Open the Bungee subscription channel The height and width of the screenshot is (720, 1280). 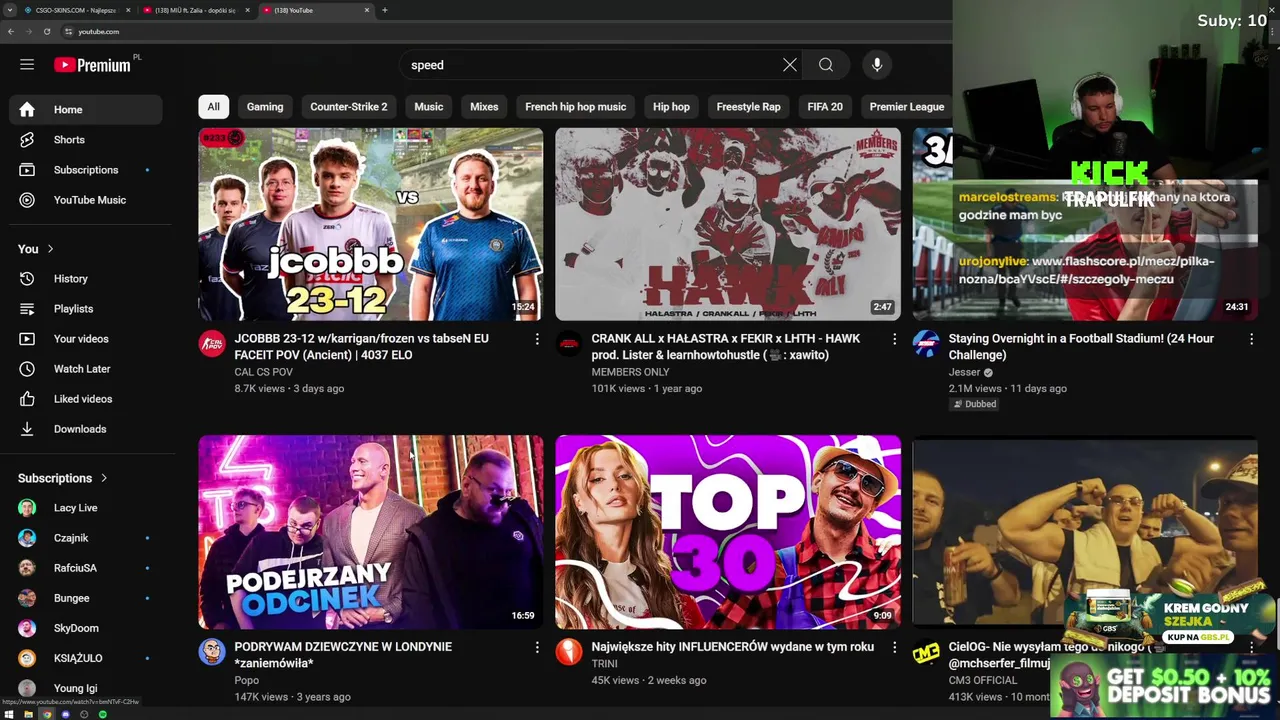[x=86, y=598]
